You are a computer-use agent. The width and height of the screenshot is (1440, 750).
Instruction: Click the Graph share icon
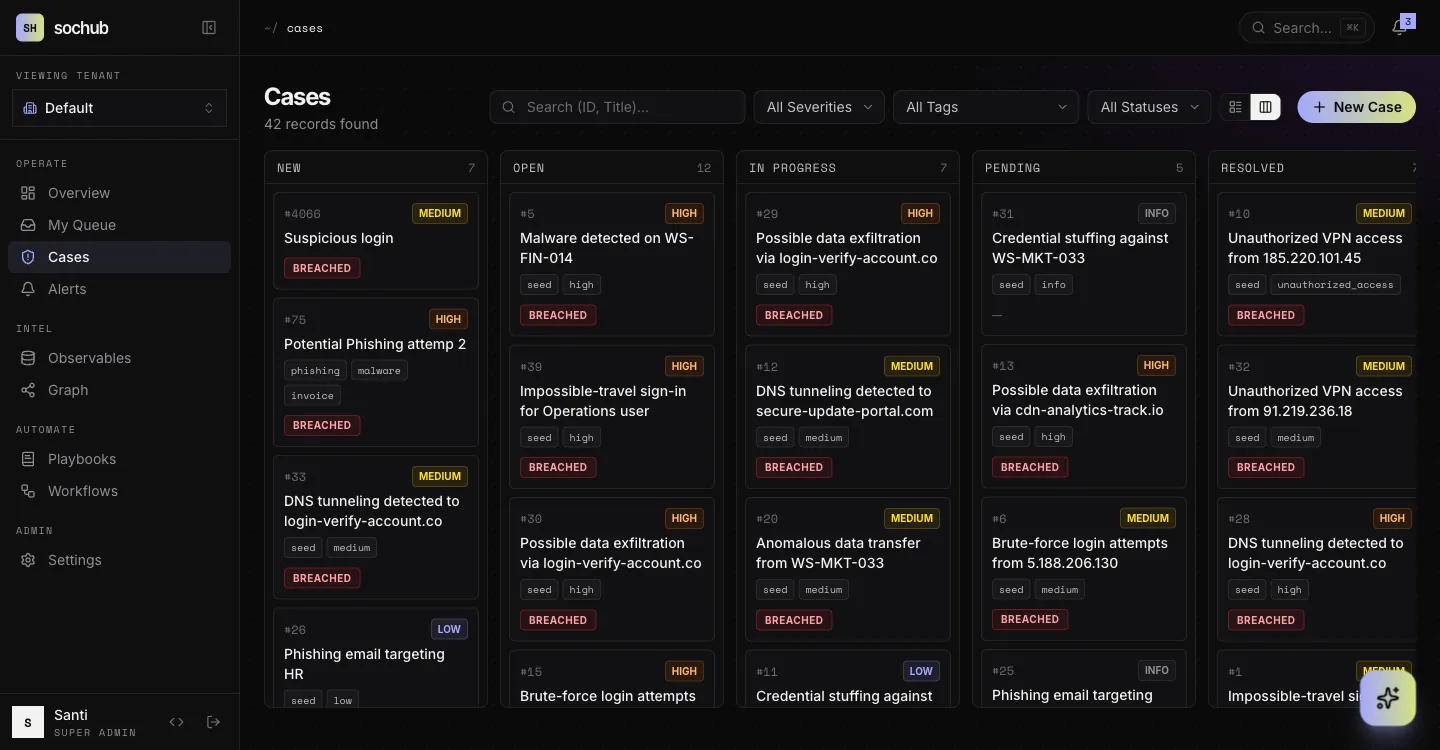click(x=28, y=390)
